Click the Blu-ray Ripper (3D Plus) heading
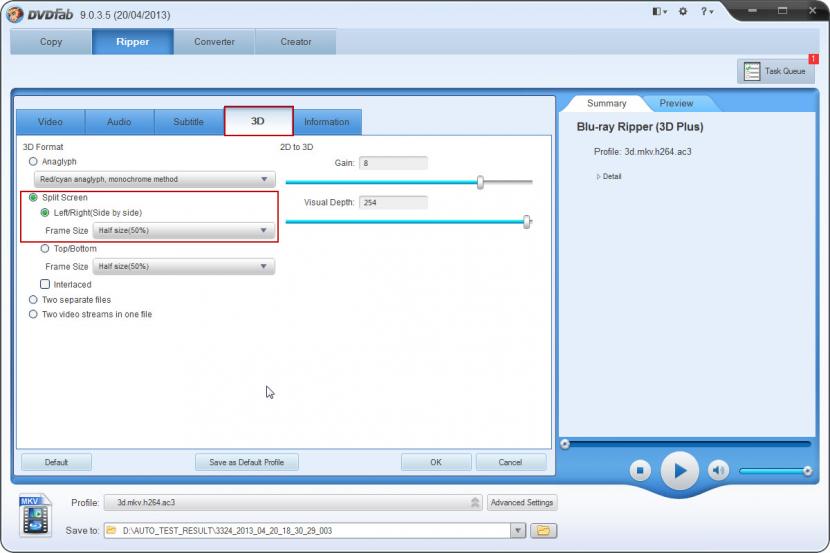 click(x=640, y=127)
